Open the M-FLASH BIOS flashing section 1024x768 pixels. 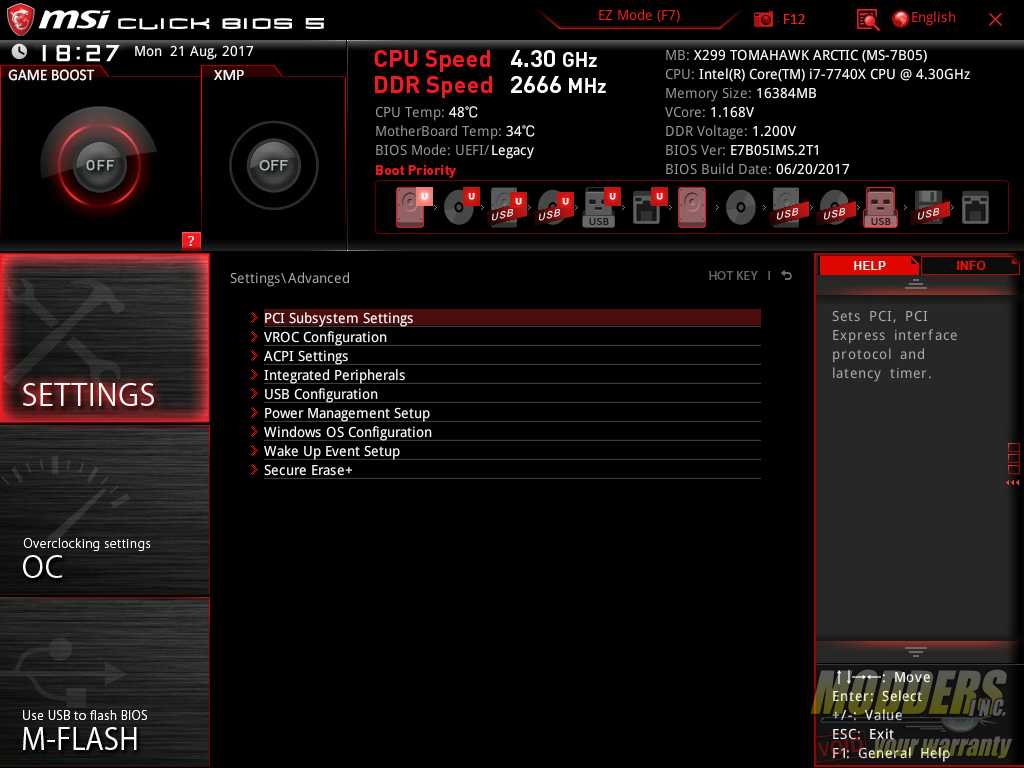click(x=104, y=682)
